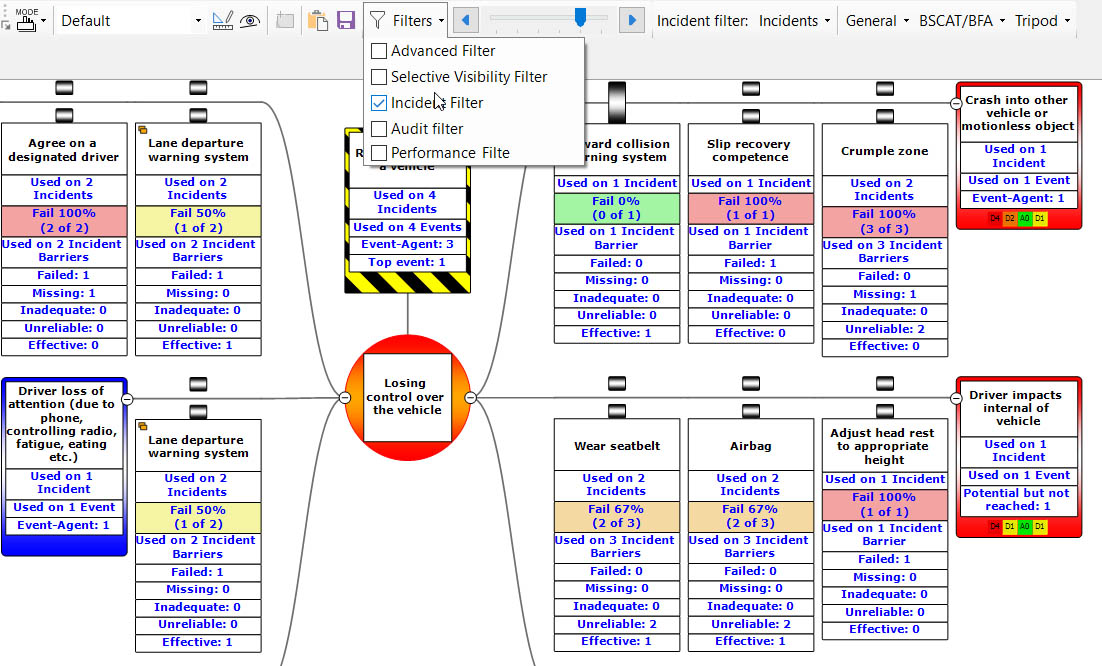This screenshot has height=666, width=1102.
Task: Click the left blue arrow button
Action: 466,20
